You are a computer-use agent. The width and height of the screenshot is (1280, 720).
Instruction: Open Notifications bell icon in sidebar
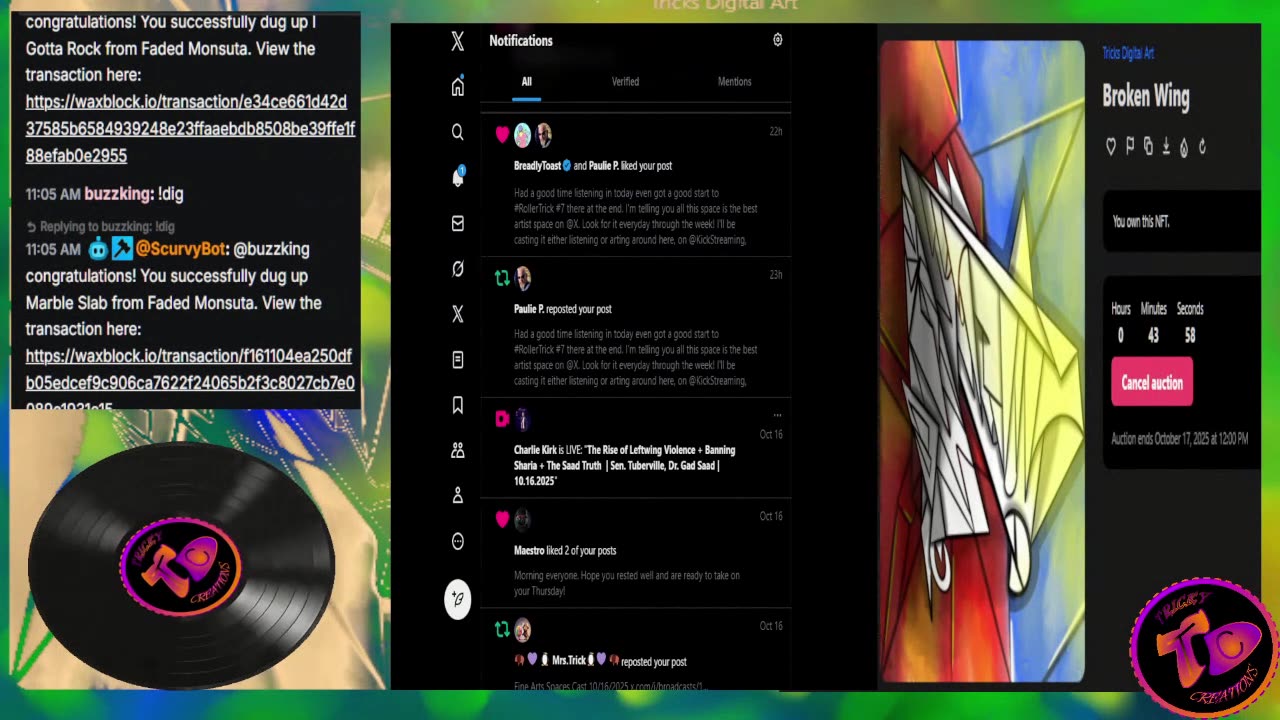click(x=457, y=177)
